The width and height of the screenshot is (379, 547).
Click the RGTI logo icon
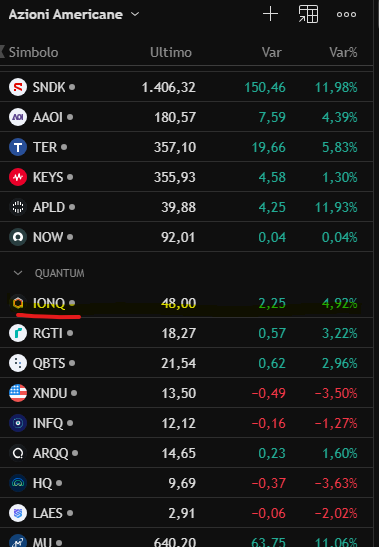[18, 333]
